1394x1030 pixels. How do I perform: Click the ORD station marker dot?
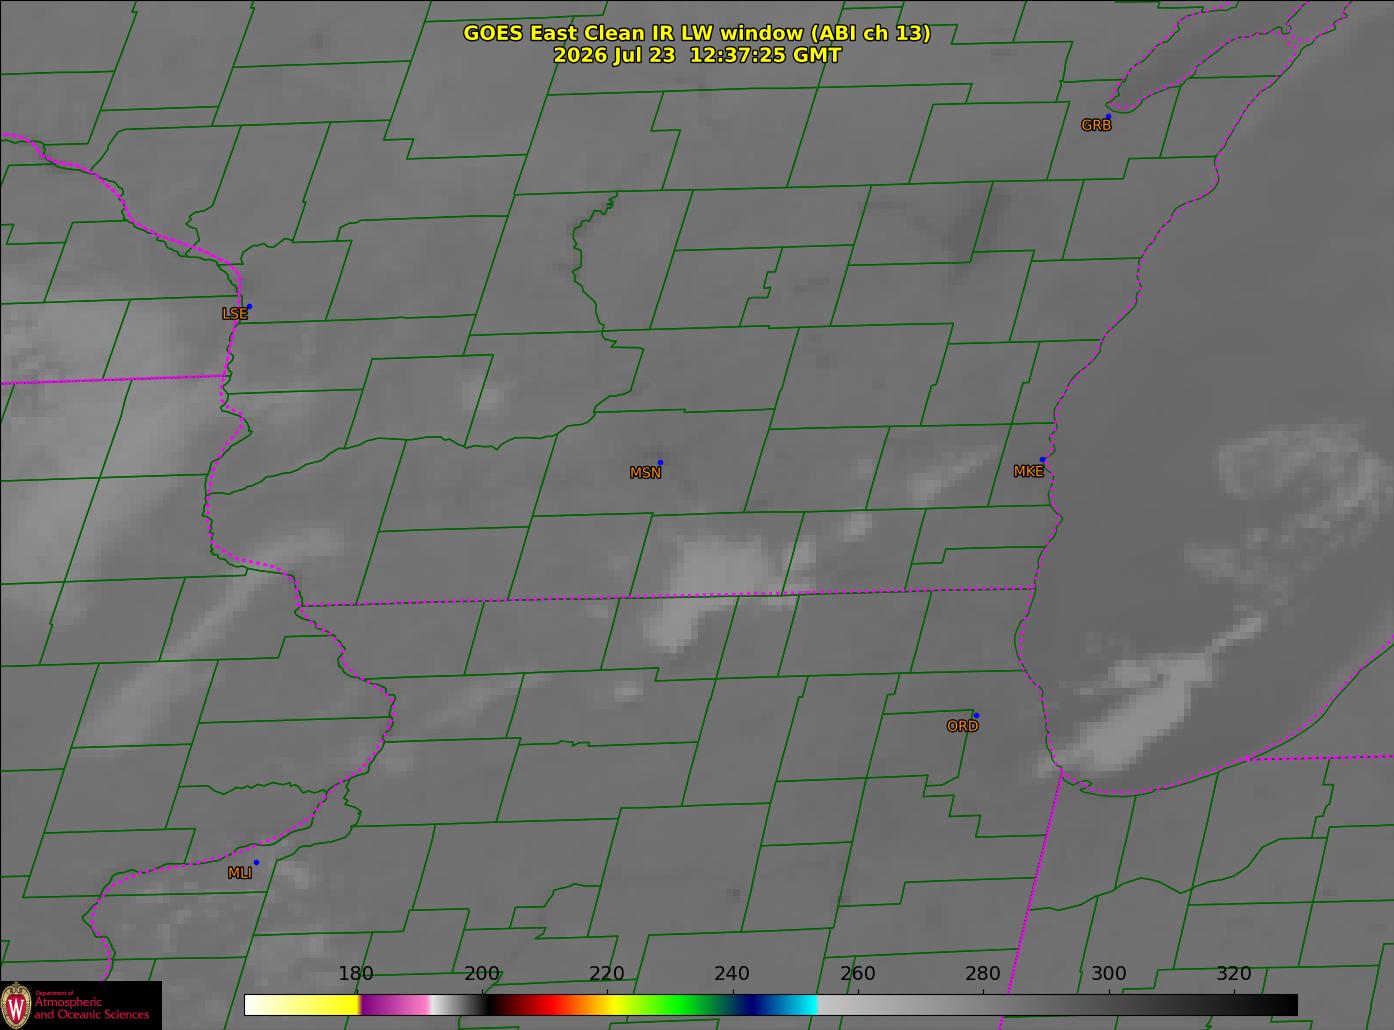[x=976, y=715]
